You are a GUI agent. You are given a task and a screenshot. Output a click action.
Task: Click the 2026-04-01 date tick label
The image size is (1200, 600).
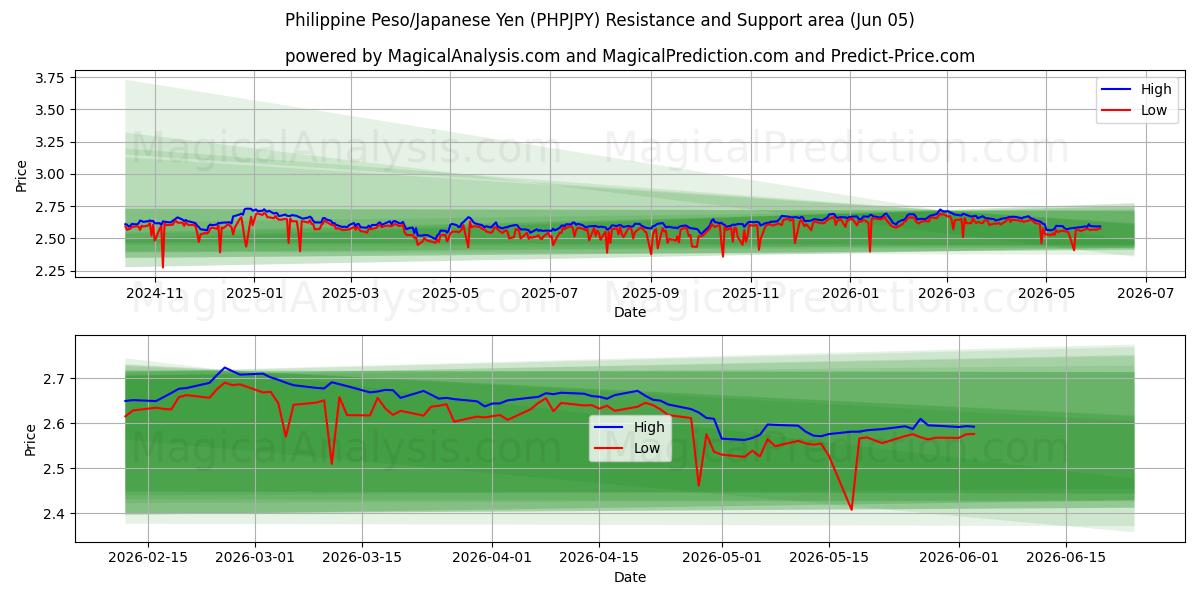point(492,558)
